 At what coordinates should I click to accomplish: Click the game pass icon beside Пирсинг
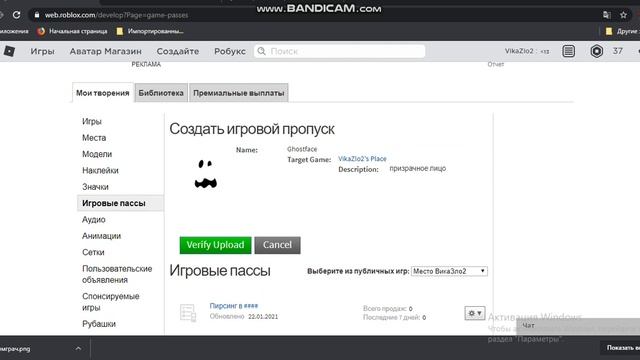pyautogui.click(x=188, y=313)
